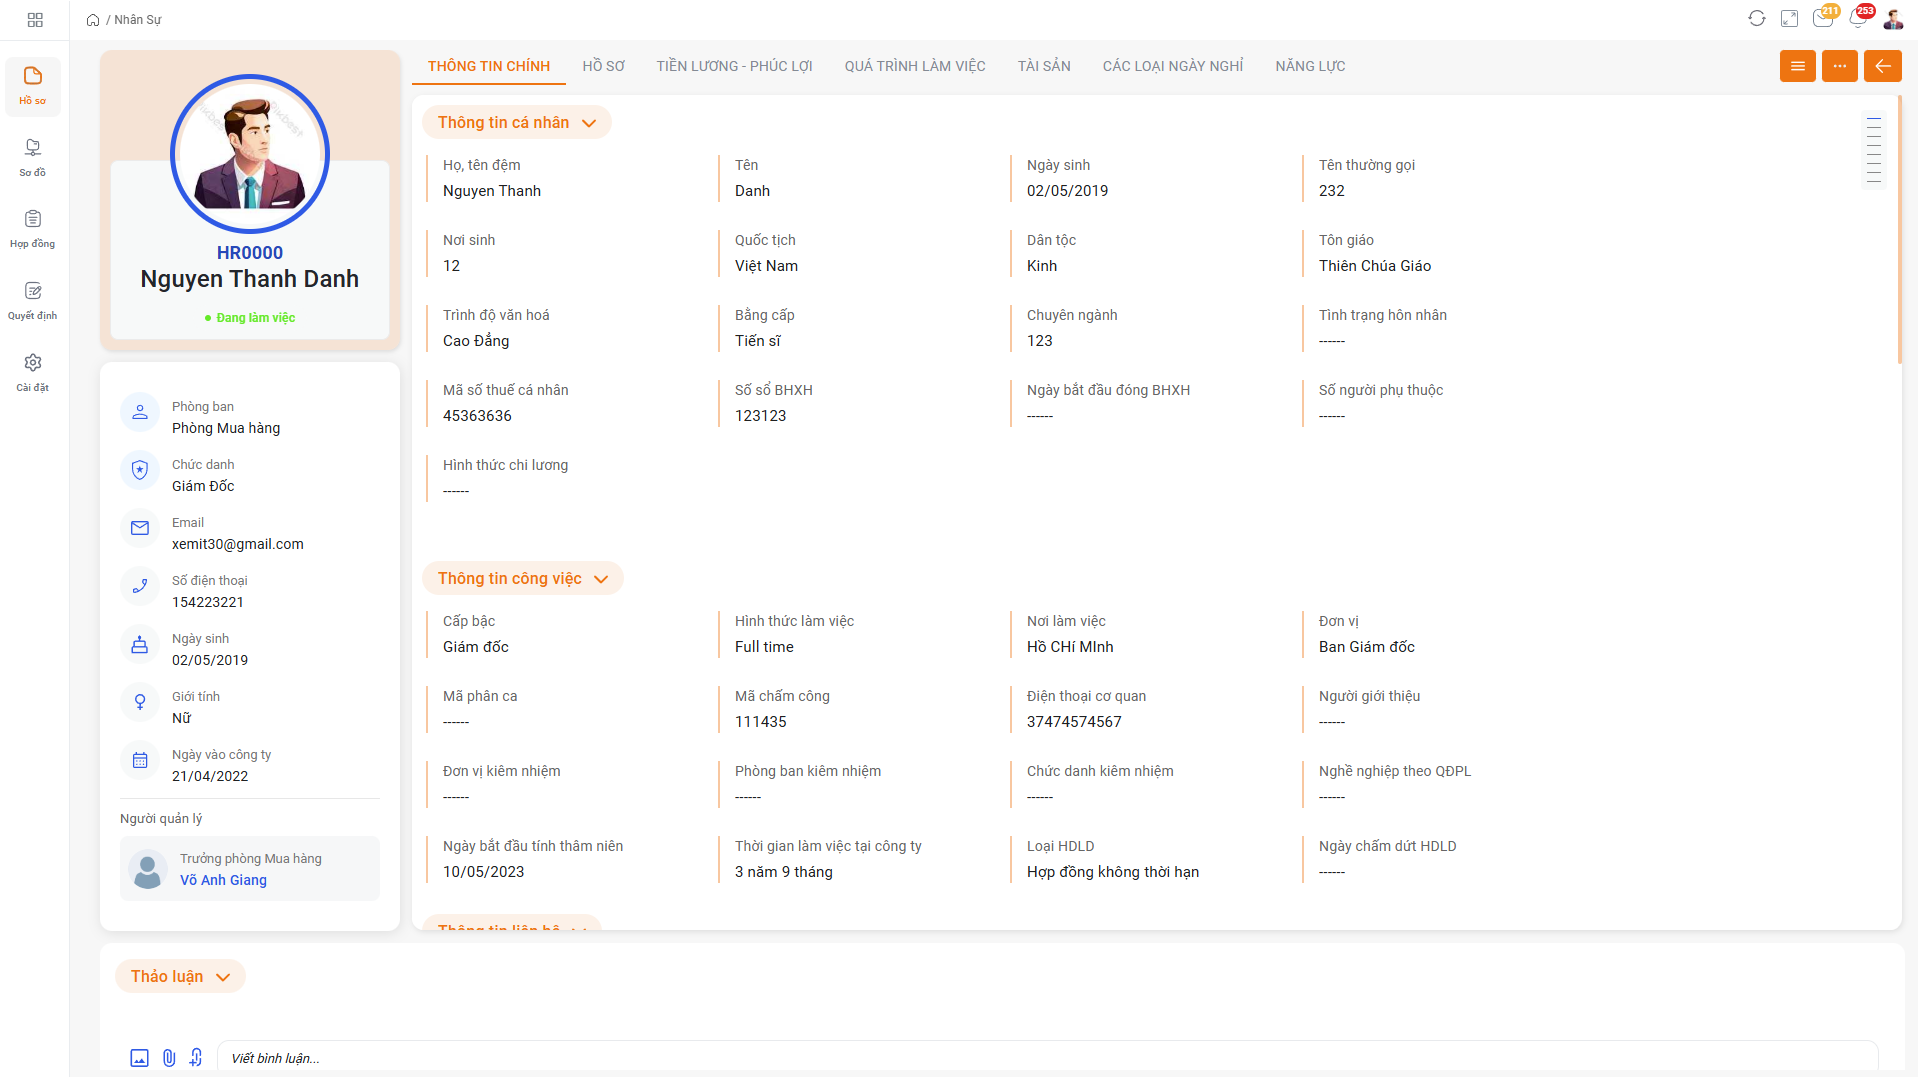Click the orange three-dots more button
Screen dimensions: 1918x1077
pyautogui.click(x=1839, y=66)
